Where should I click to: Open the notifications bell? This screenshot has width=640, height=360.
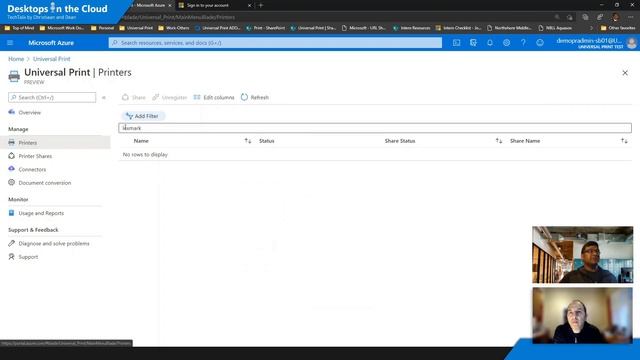[x=490, y=43]
